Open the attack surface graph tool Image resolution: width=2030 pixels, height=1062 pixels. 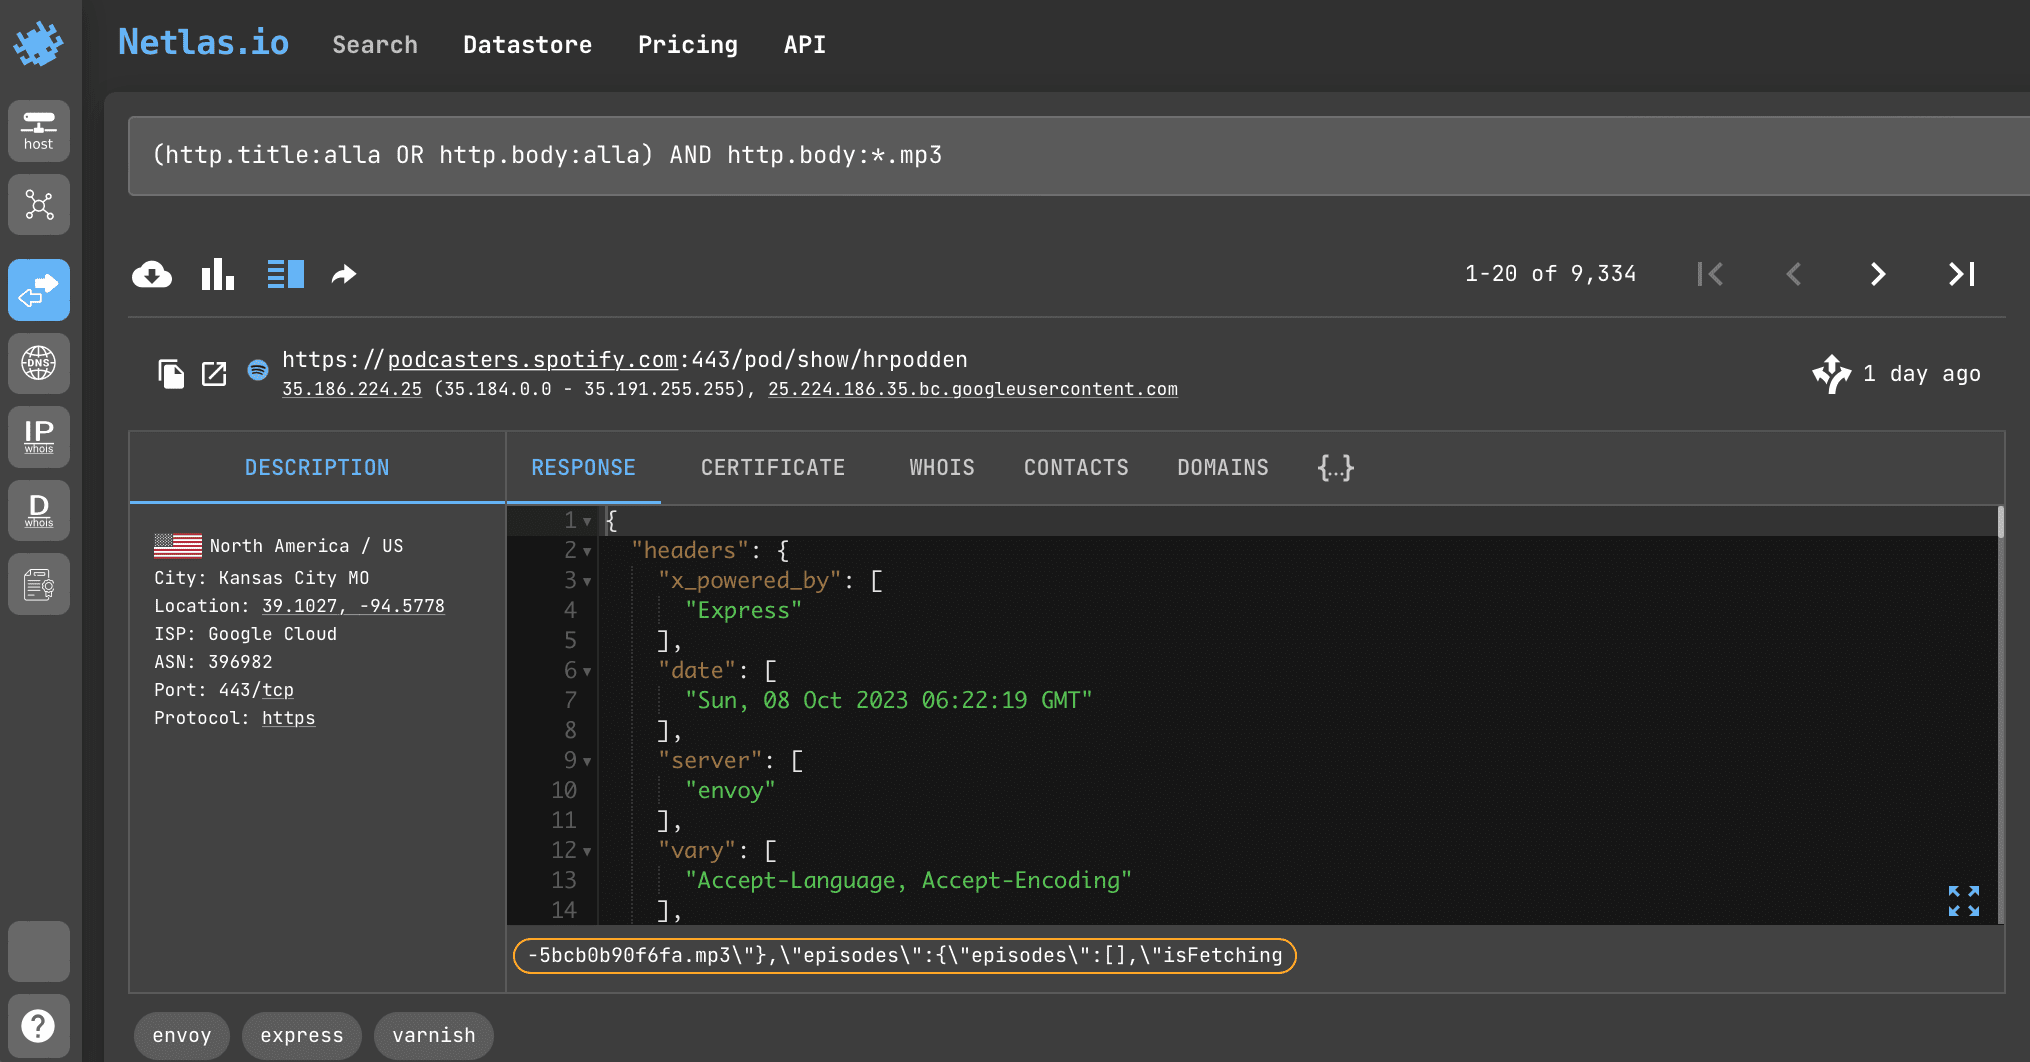point(39,205)
